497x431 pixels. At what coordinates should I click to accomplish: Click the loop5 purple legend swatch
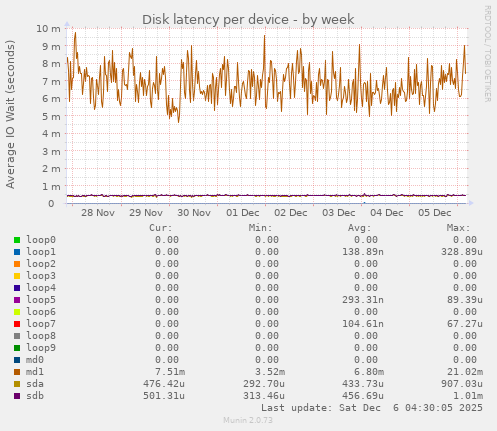pos(17,300)
